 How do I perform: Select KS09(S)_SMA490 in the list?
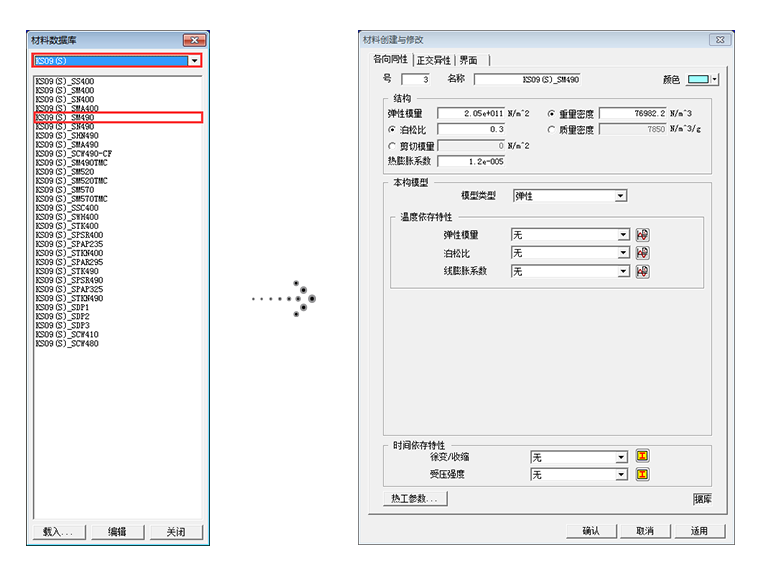pos(67,144)
